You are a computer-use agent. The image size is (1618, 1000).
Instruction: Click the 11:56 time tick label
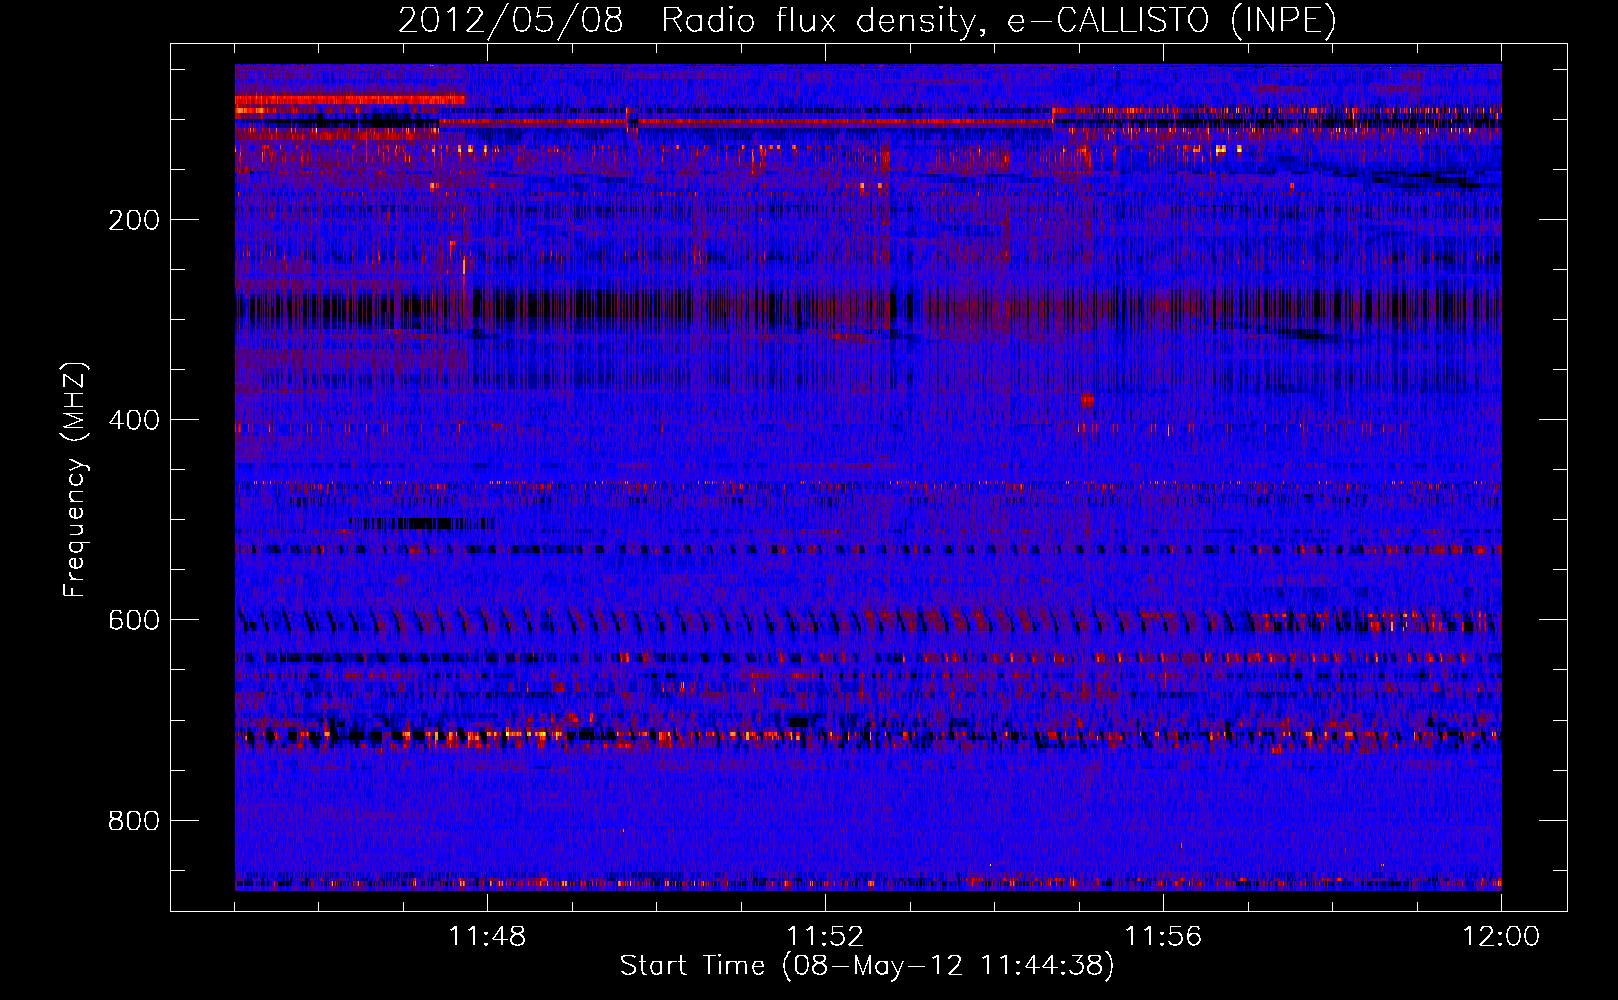(1163, 937)
